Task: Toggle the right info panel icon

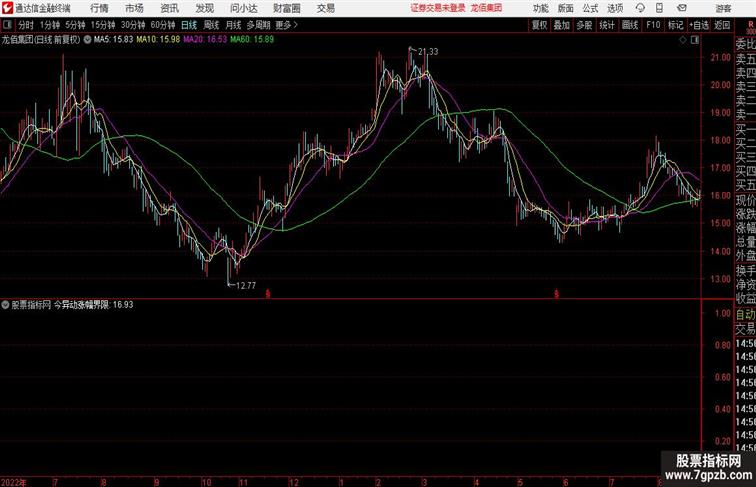Action: (x=695, y=40)
